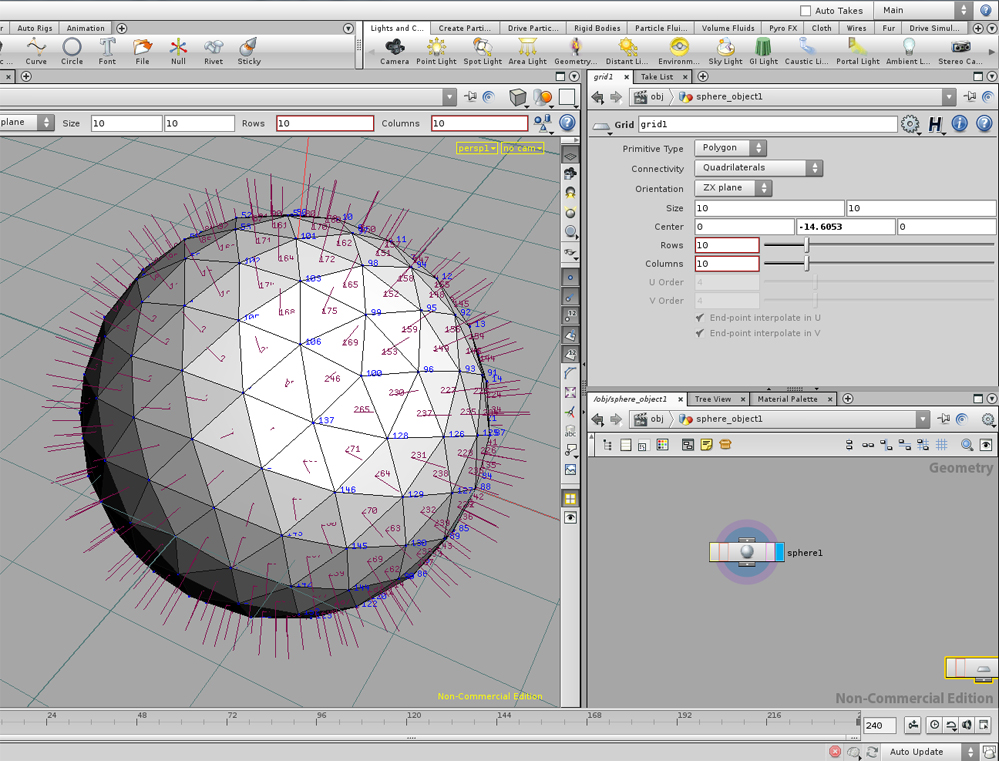Open the Main take dropdown
This screenshot has width=999, height=761.
click(923, 10)
